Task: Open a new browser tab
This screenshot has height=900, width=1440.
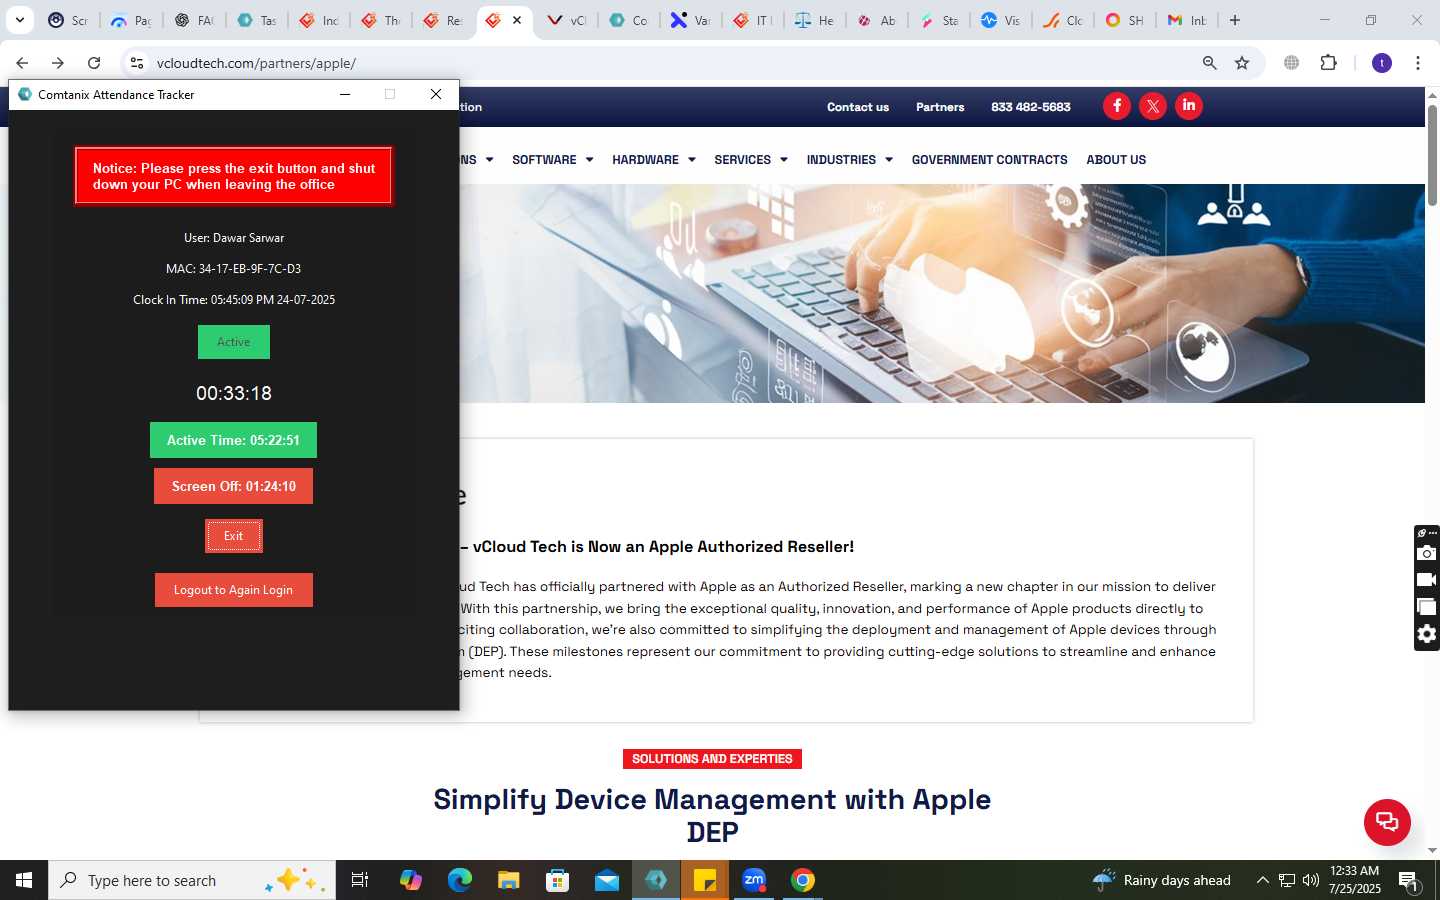Action: (1235, 20)
